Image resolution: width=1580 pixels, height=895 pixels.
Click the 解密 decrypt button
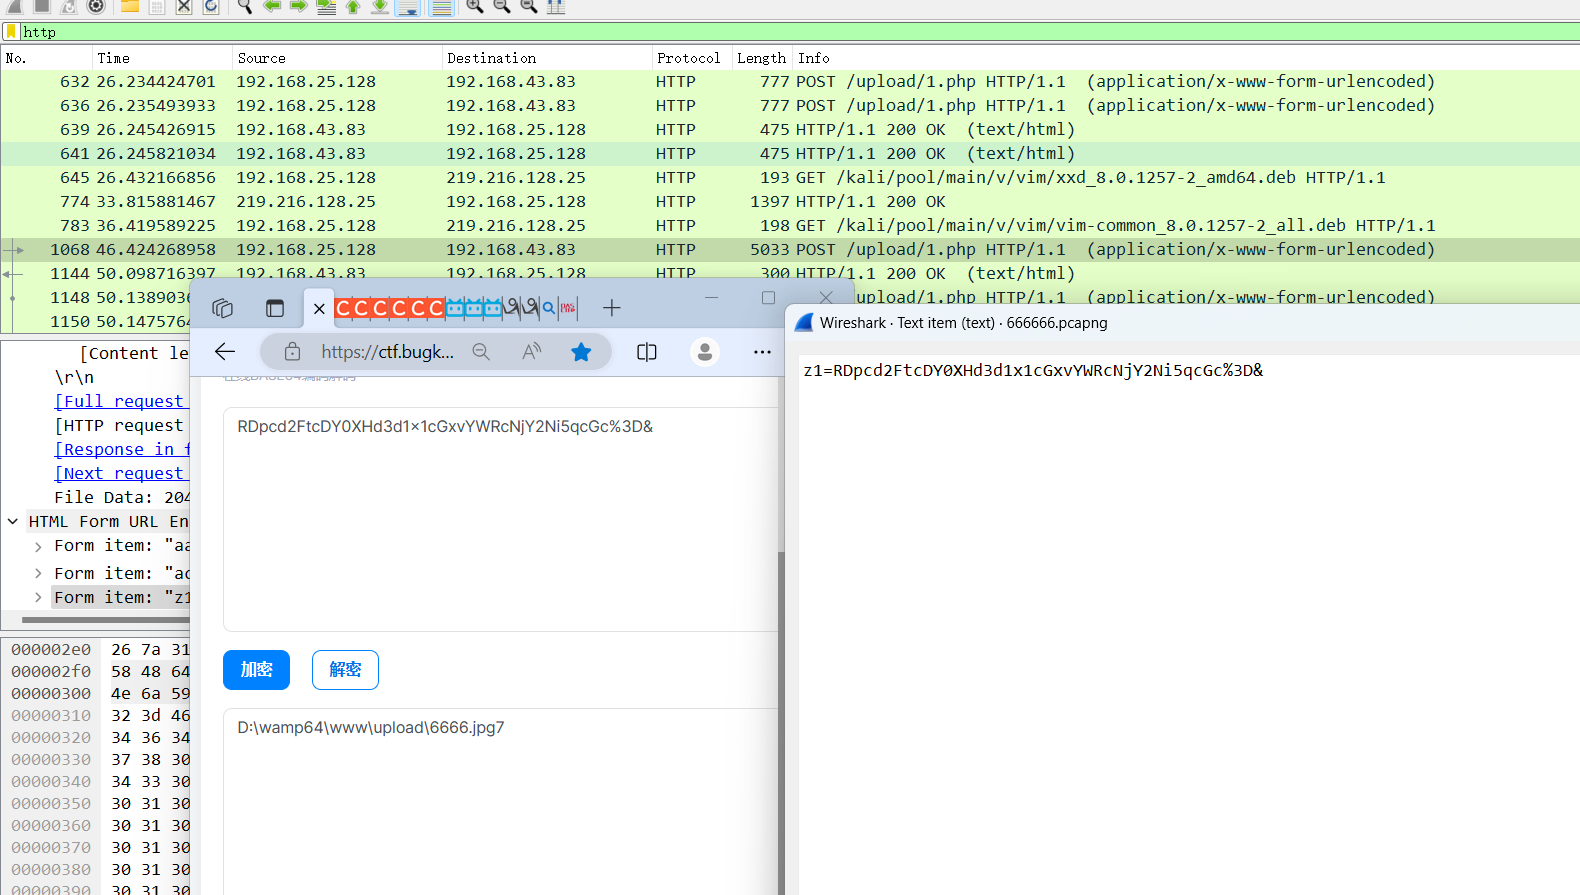pyautogui.click(x=345, y=670)
